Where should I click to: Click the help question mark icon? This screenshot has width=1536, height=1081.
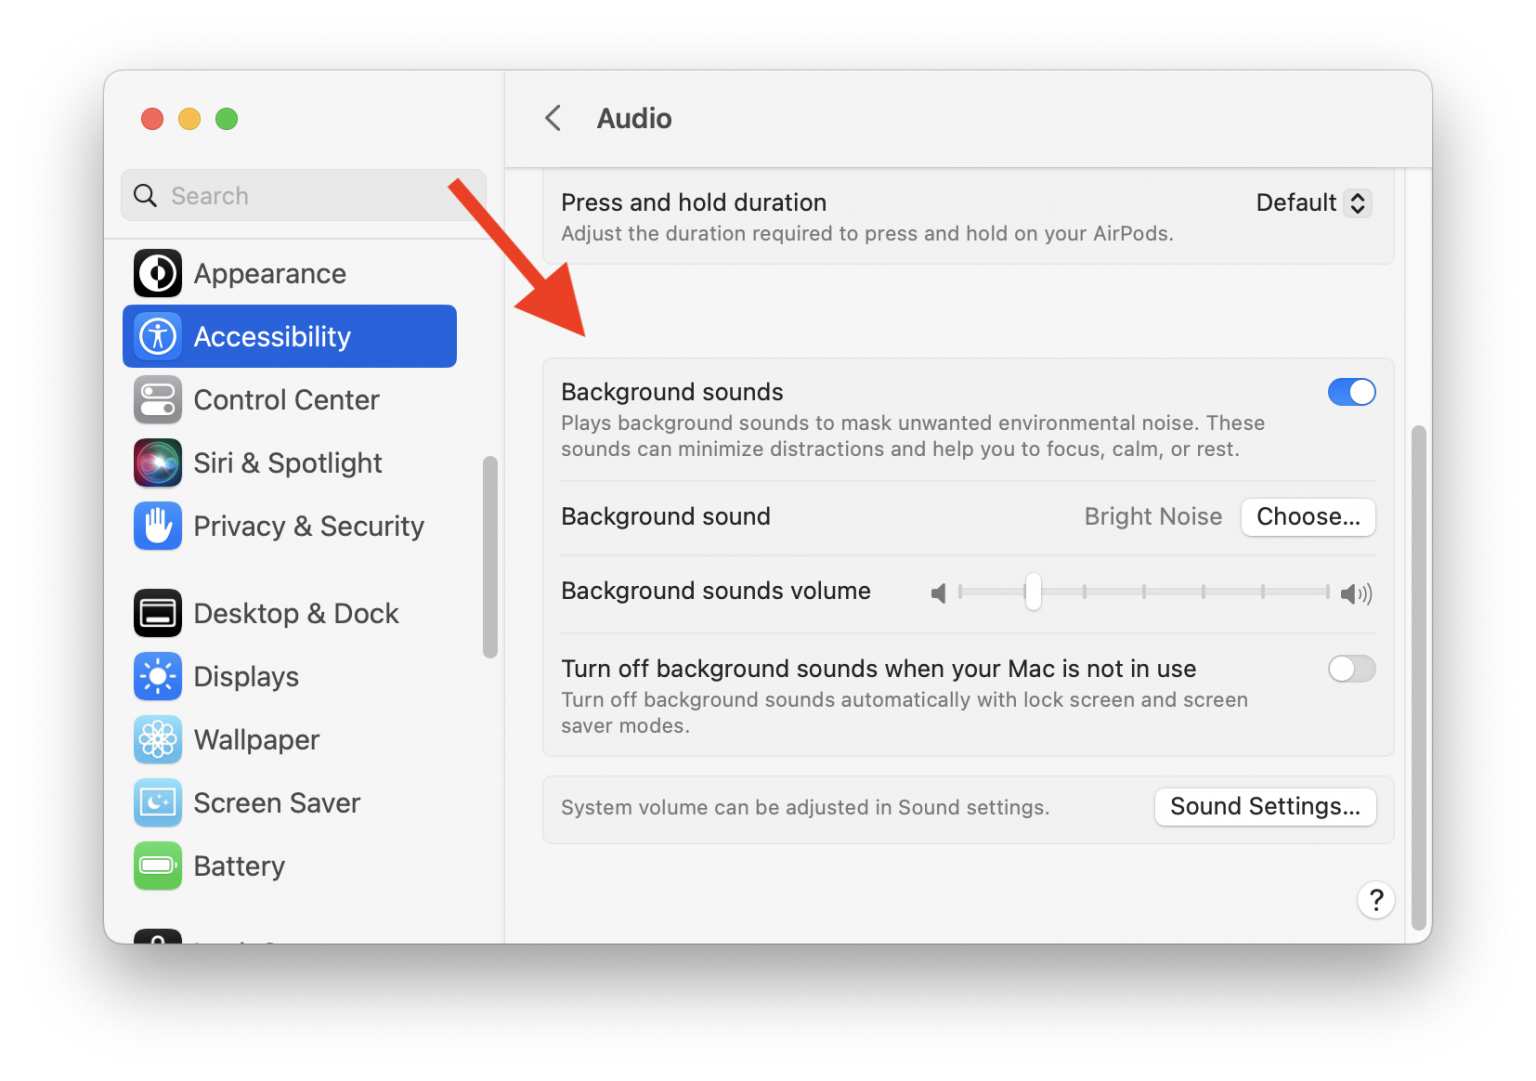tap(1376, 900)
